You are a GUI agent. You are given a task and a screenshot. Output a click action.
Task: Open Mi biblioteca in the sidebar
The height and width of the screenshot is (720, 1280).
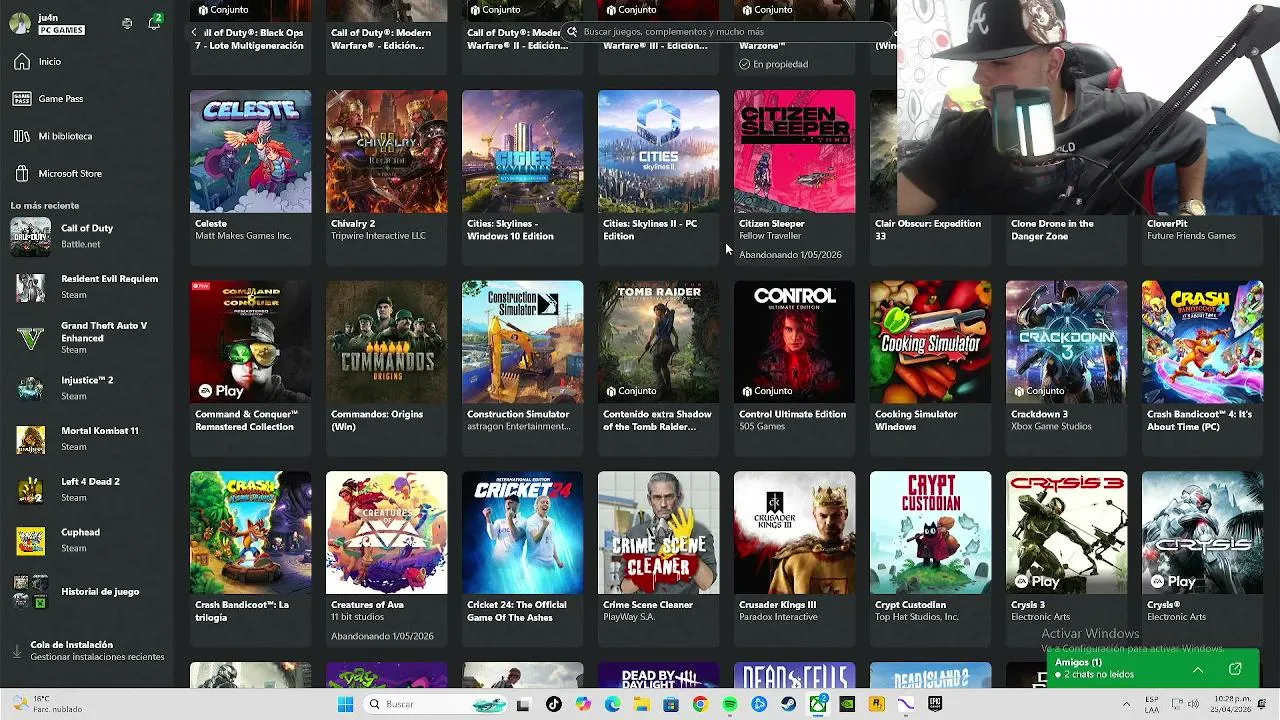[86, 136]
